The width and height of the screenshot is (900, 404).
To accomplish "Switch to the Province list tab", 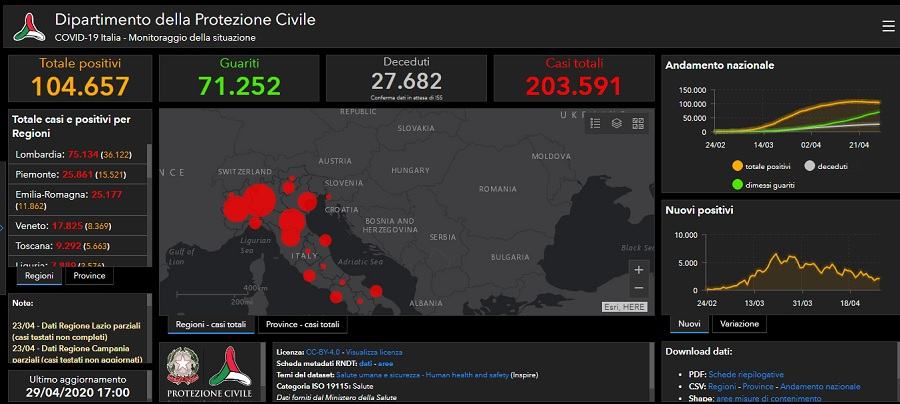I will [89, 276].
